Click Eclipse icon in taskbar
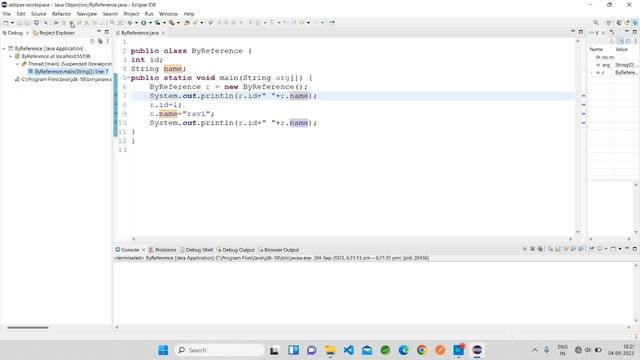 pyautogui.click(x=477, y=350)
